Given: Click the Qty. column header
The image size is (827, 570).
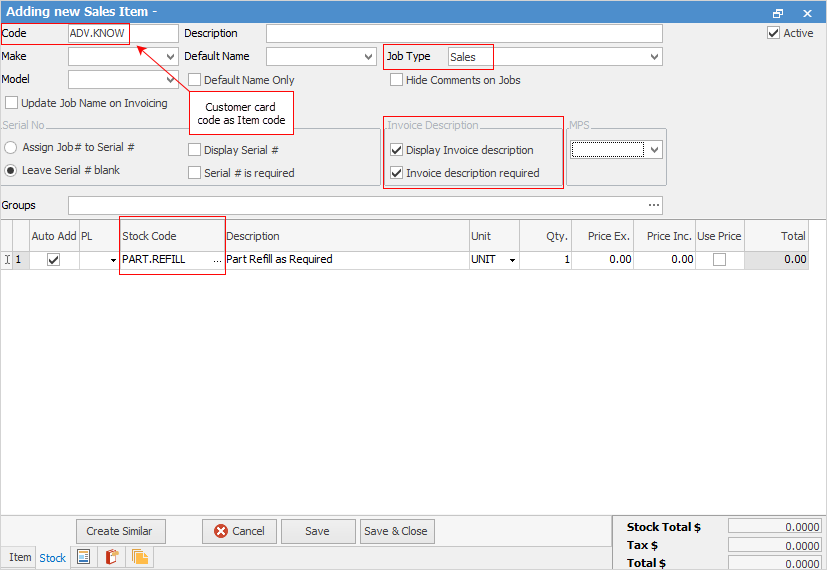Looking at the screenshot, I should coord(545,236).
